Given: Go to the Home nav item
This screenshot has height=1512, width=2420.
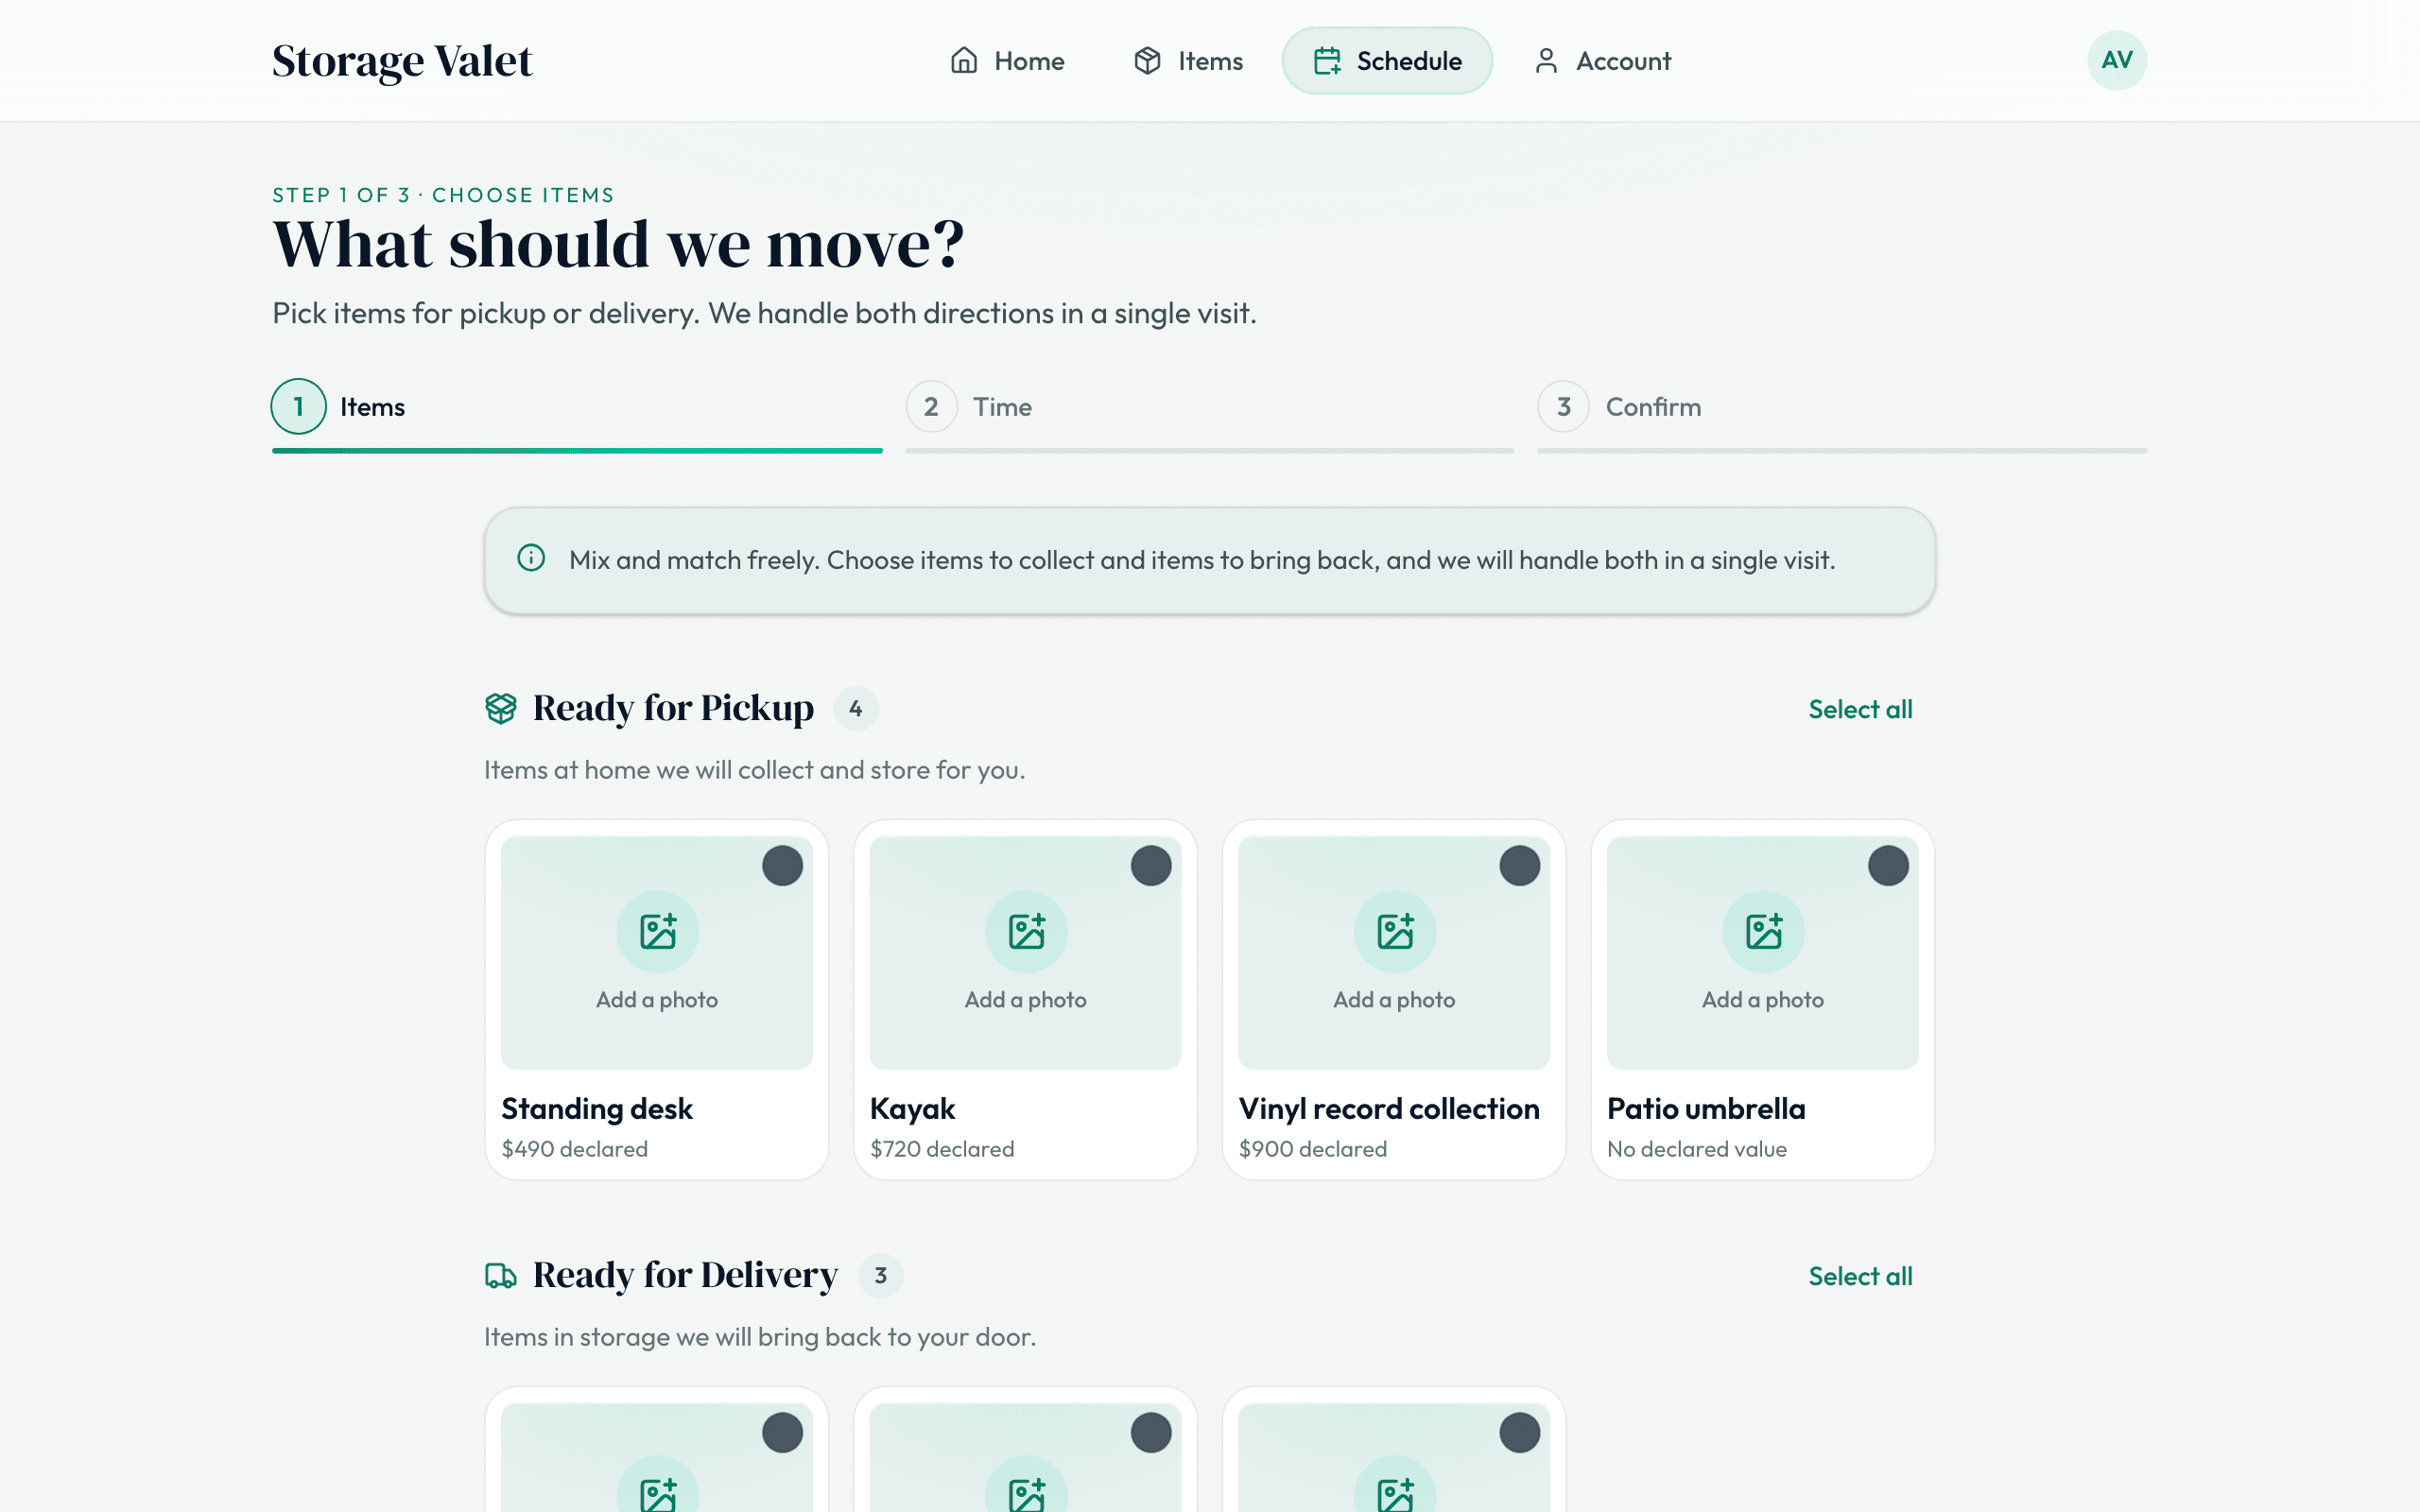Looking at the screenshot, I should point(1007,61).
